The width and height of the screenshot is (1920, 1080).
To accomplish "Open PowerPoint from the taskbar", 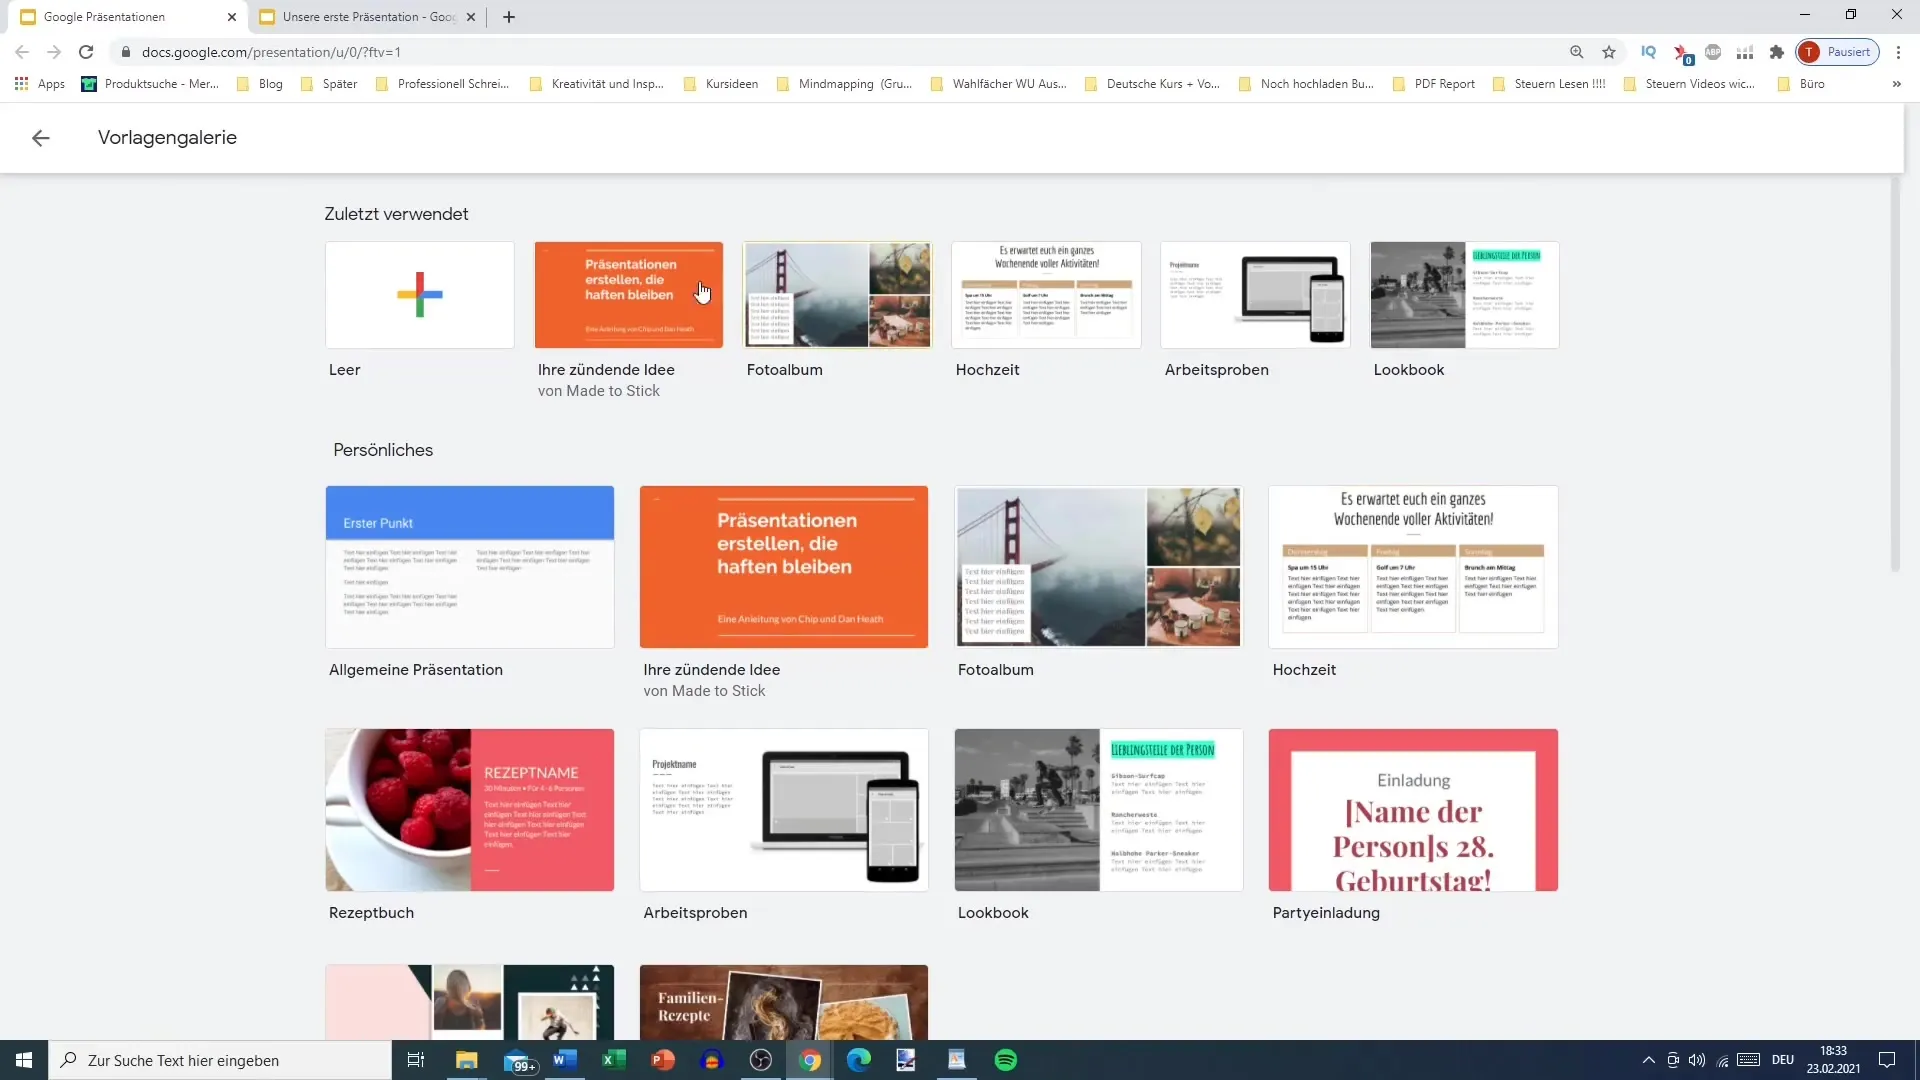I will tap(663, 1060).
